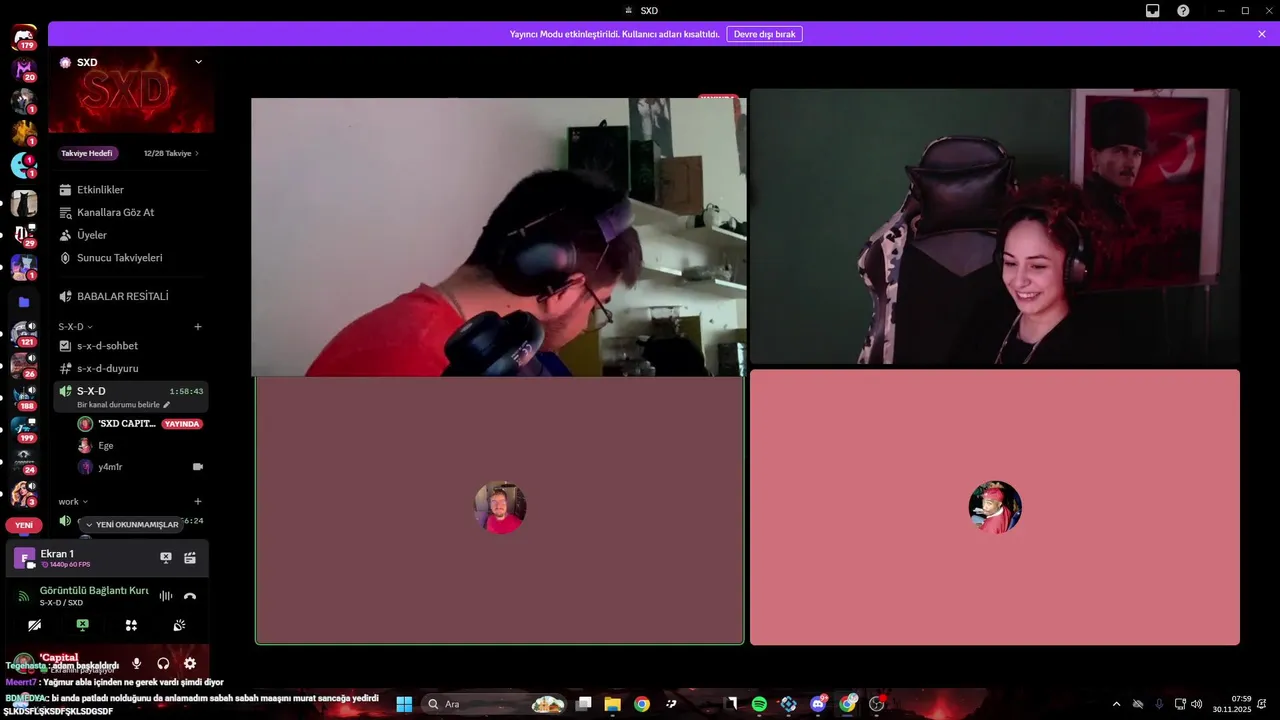This screenshot has height=720, width=1280.
Task: Focus the green-bordered avatar tile (man in red)
Action: 500,509
